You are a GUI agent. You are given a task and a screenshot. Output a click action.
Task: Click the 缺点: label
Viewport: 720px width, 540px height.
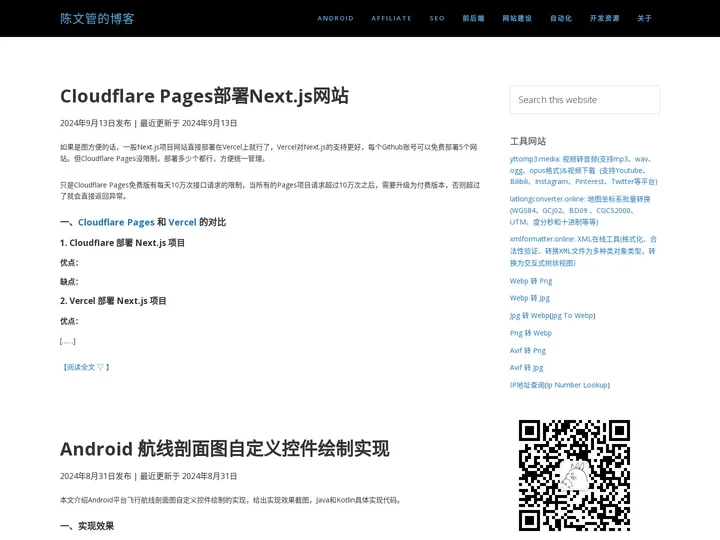tap(69, 281)
